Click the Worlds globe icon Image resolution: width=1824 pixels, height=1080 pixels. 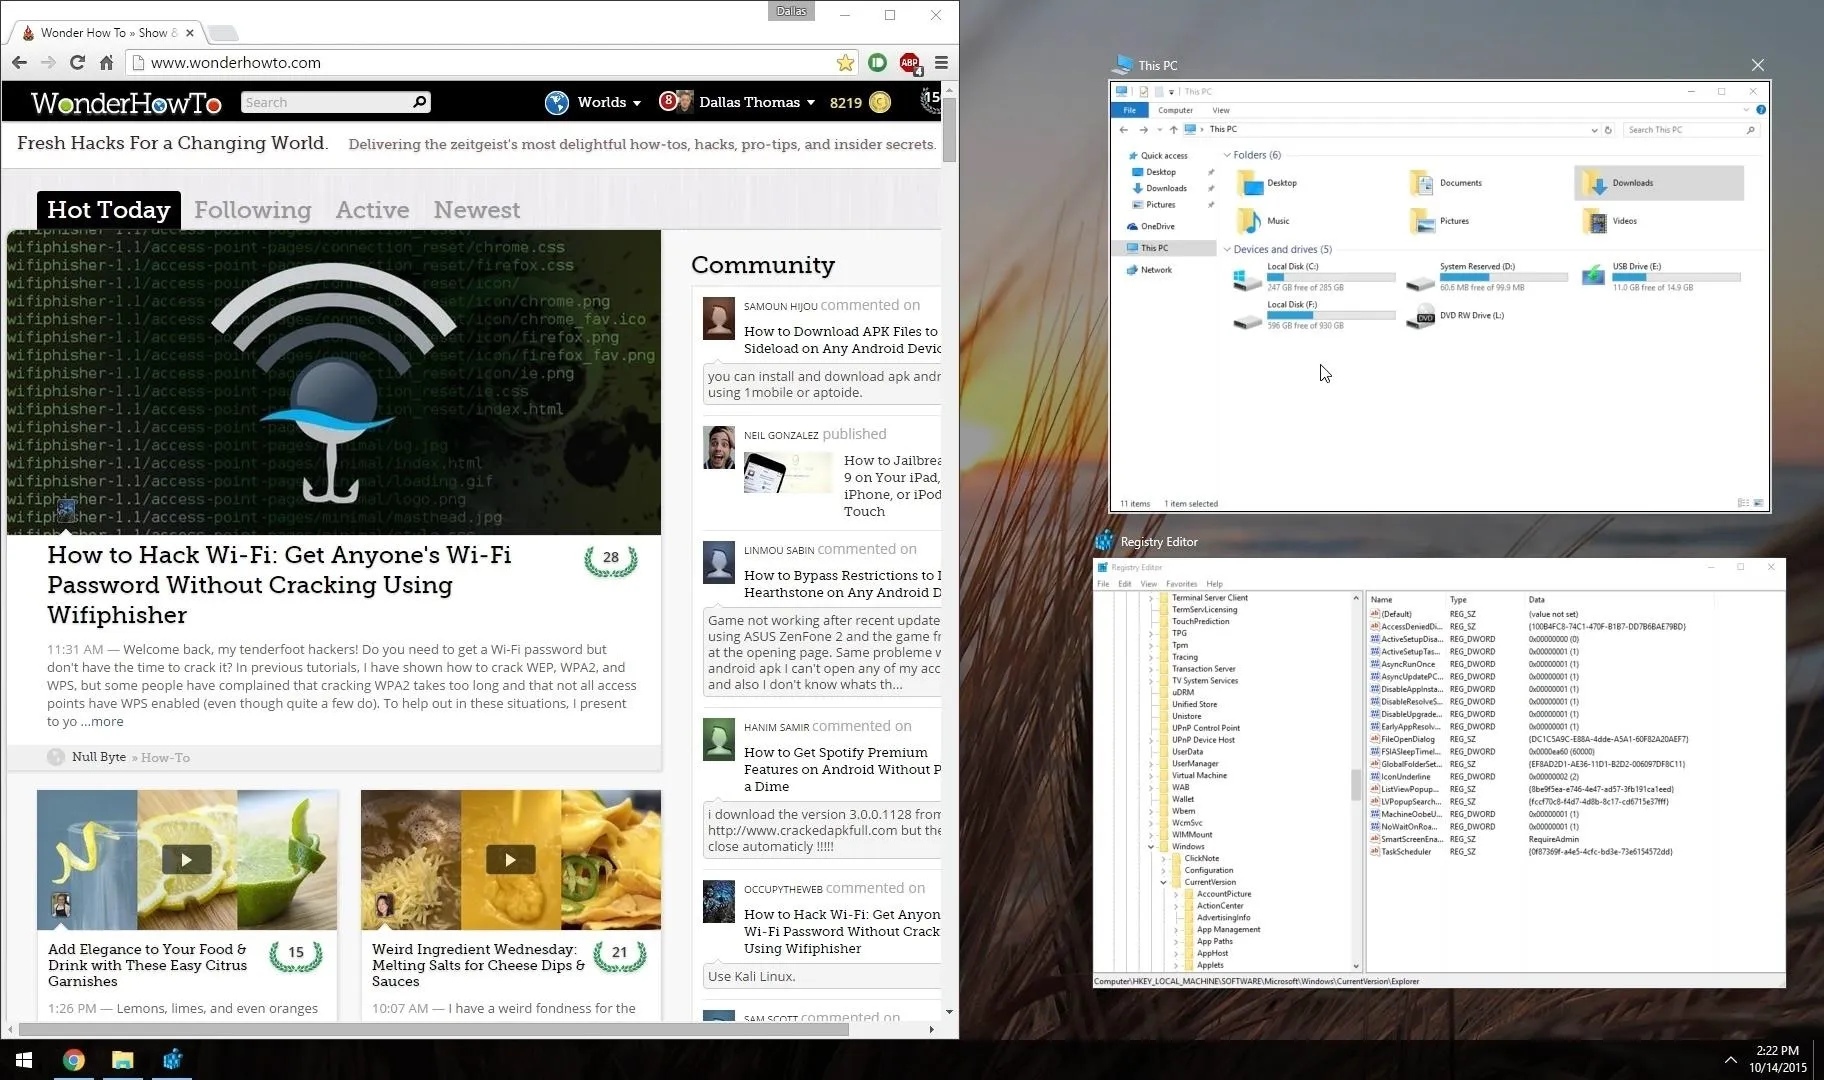pyautogui.click(x=557, y=102)
